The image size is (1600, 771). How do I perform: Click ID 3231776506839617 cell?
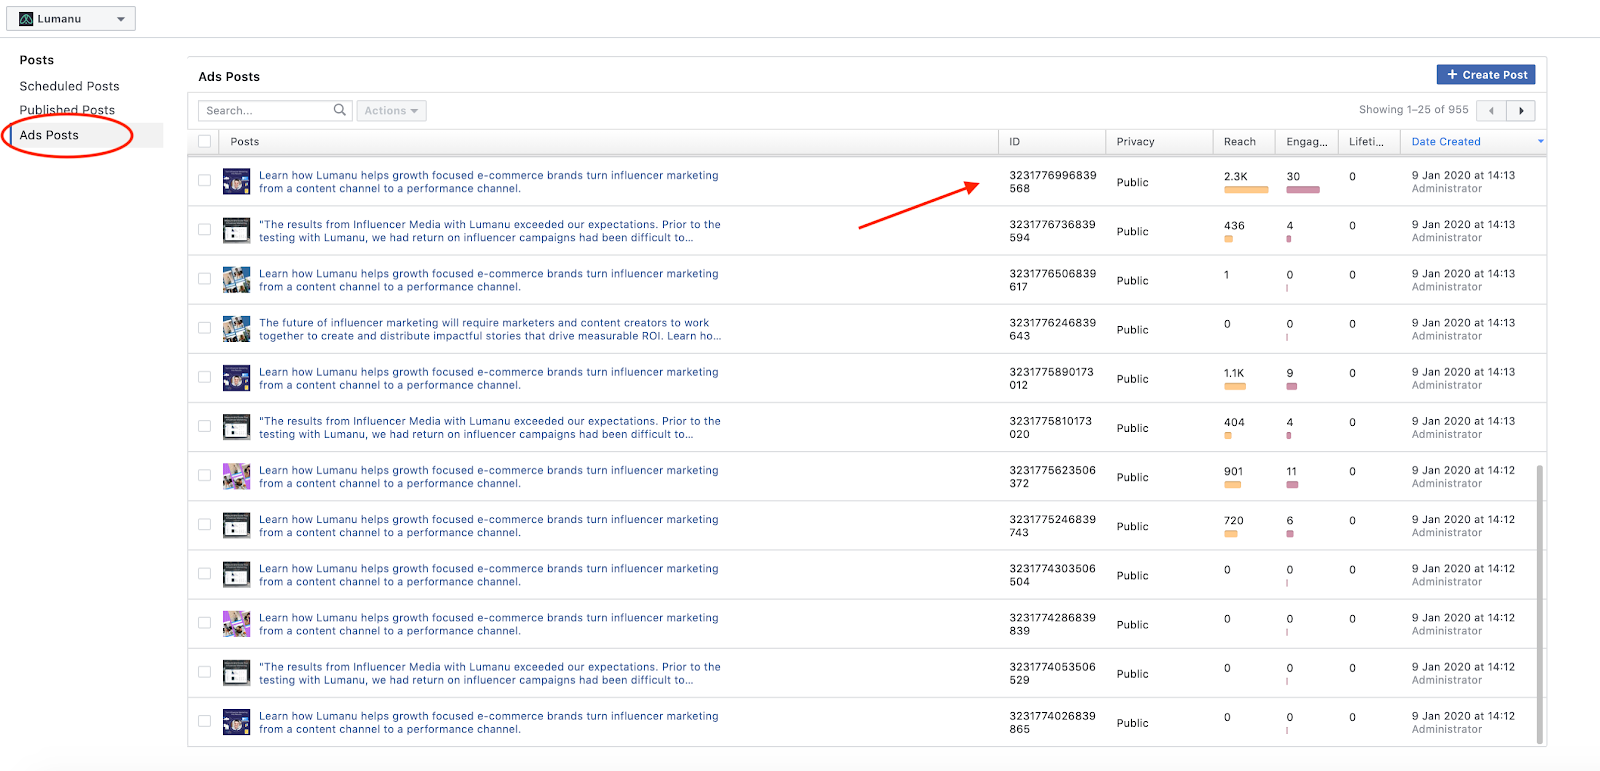pos(1052,280)
